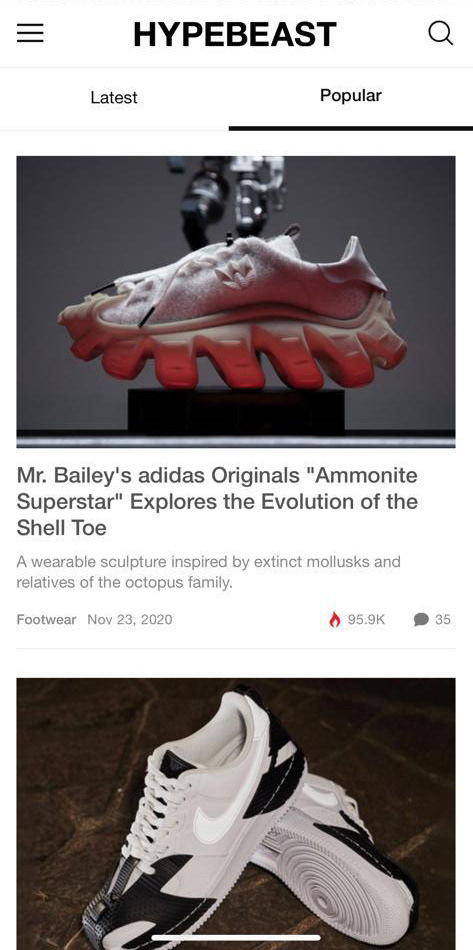The height and width of the screenshot is (950, 473).
Task: Click the Nov 23, 2020 date
Action: pyautogui.click(x=130, y=619)
